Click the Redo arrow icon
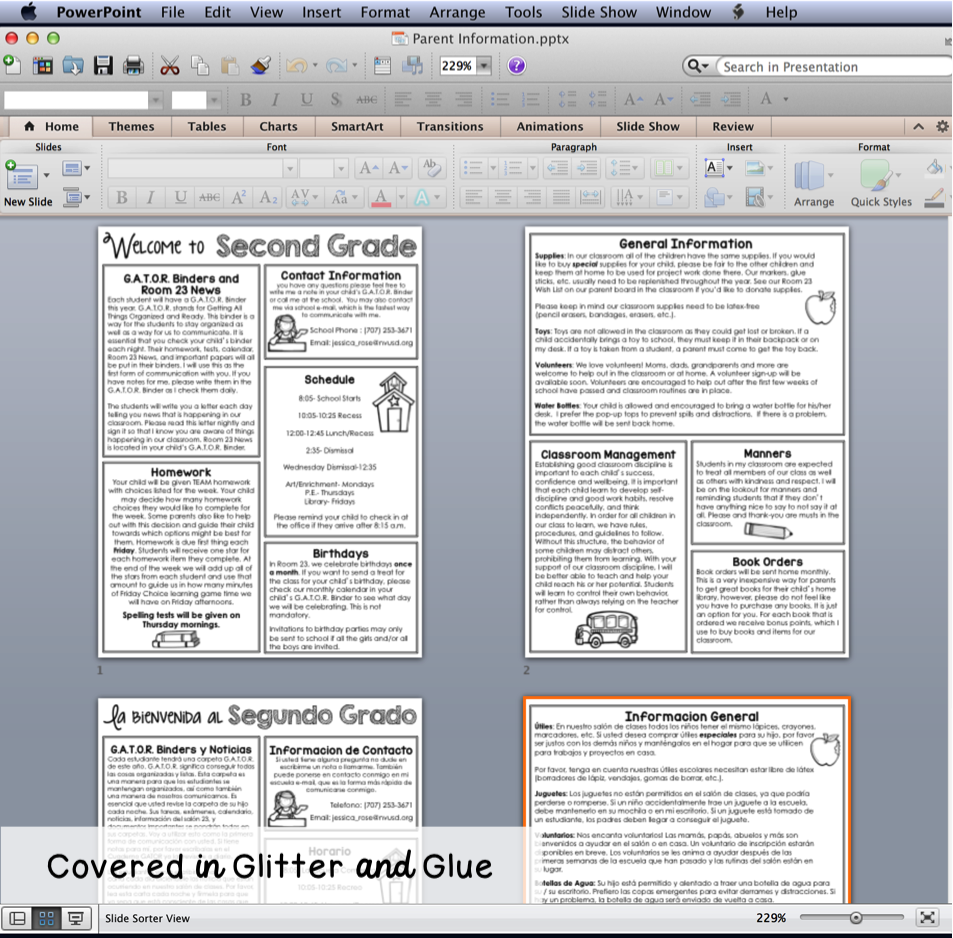 tap(336, 65)
